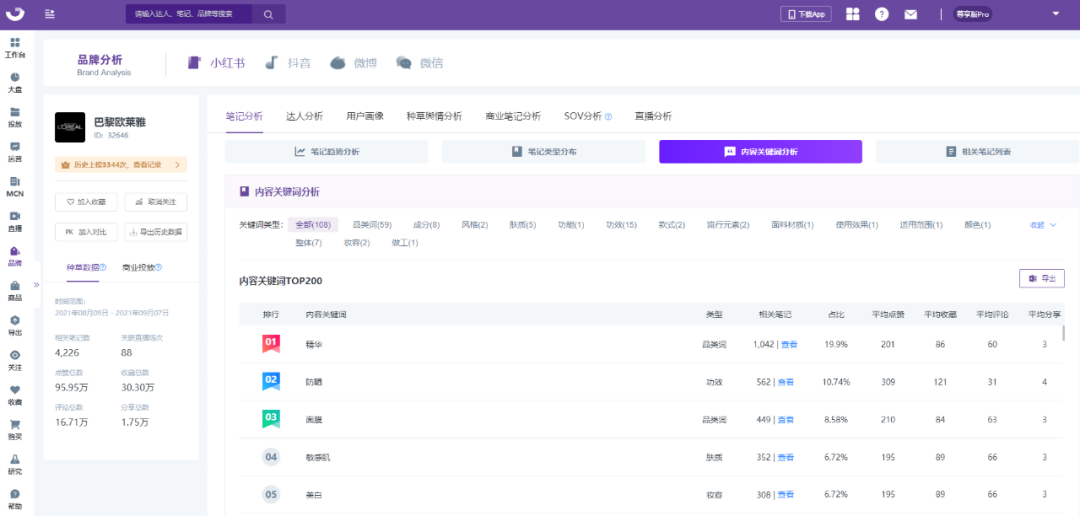Open the 商品 sidebar icon
This screenshot has height=516, width=1080.
coord(15,291)
